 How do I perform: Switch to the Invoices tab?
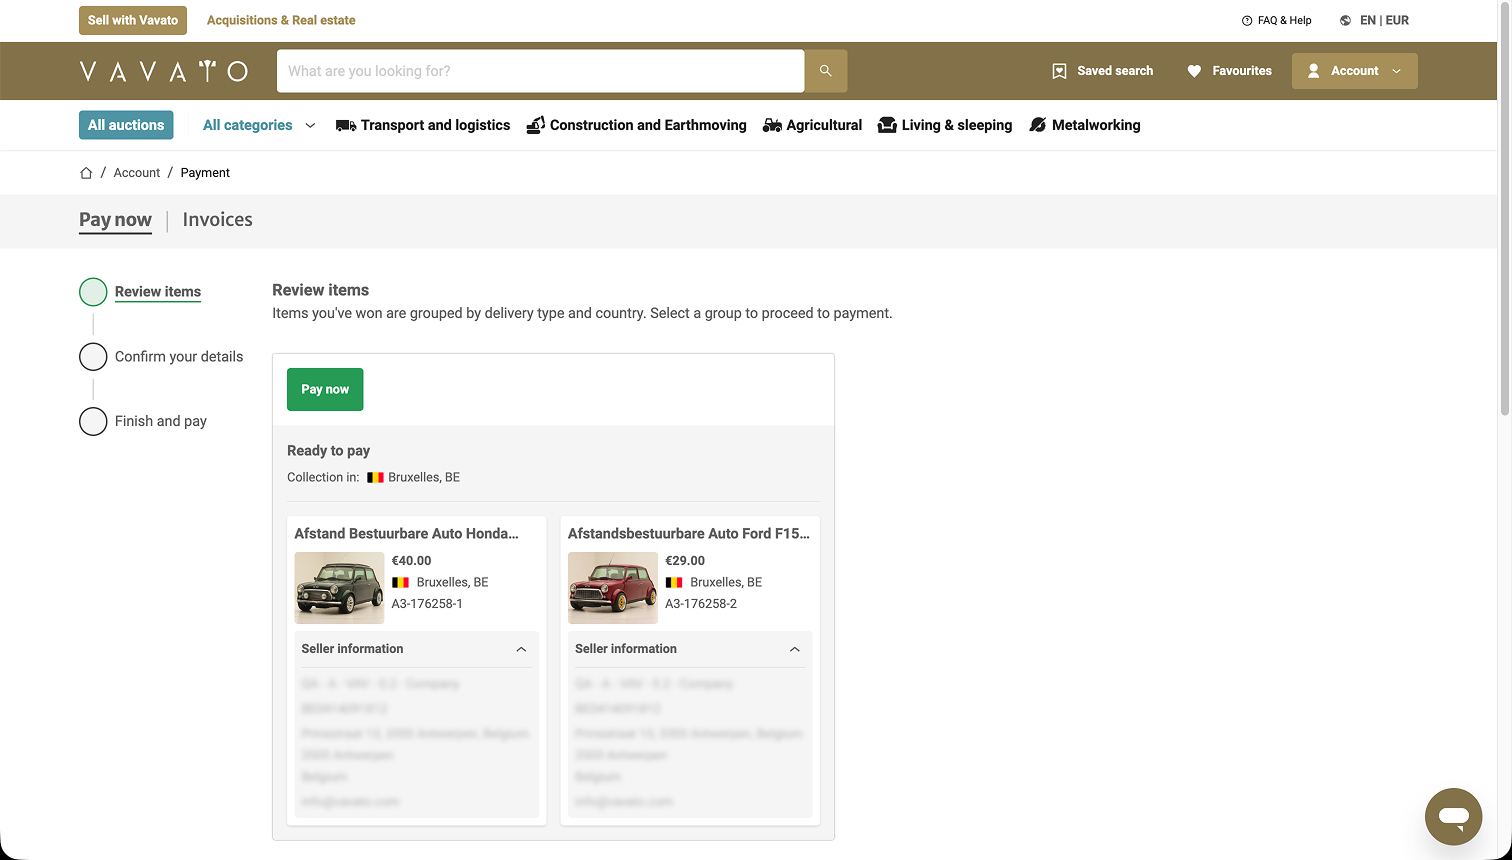click(x=217, y=220)
